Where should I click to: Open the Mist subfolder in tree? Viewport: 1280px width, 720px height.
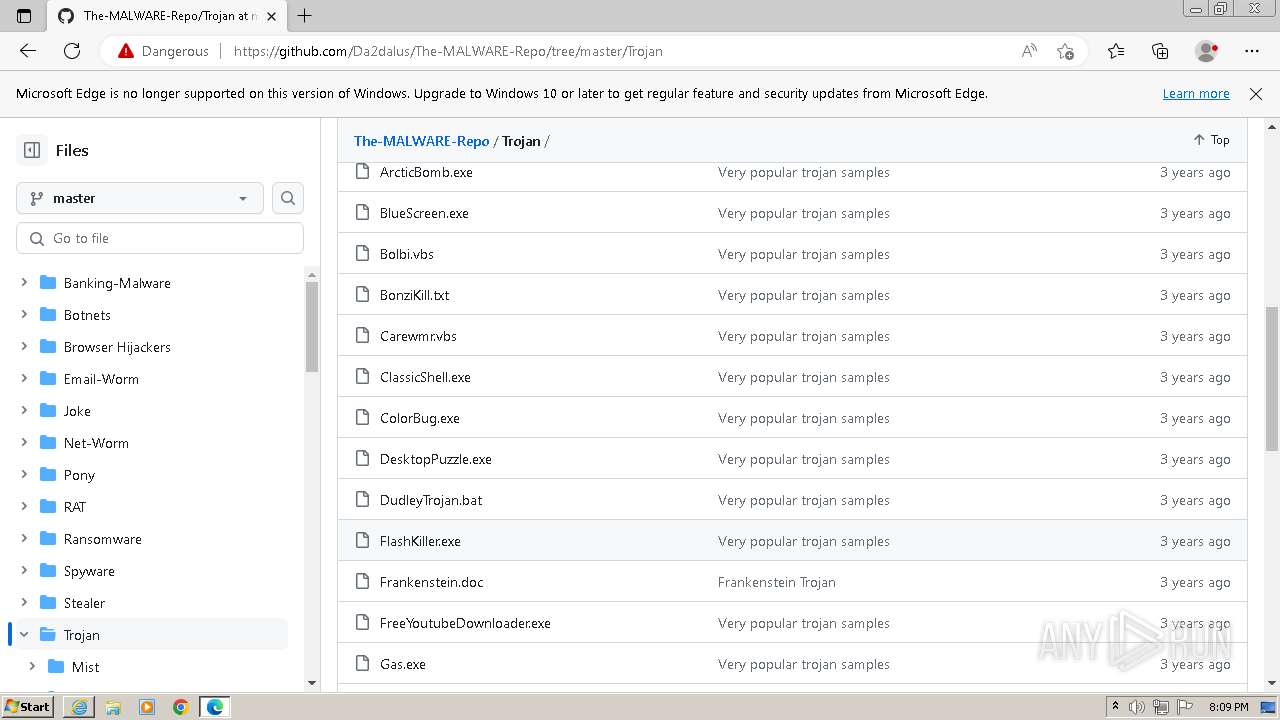click(x=85, y=667)
